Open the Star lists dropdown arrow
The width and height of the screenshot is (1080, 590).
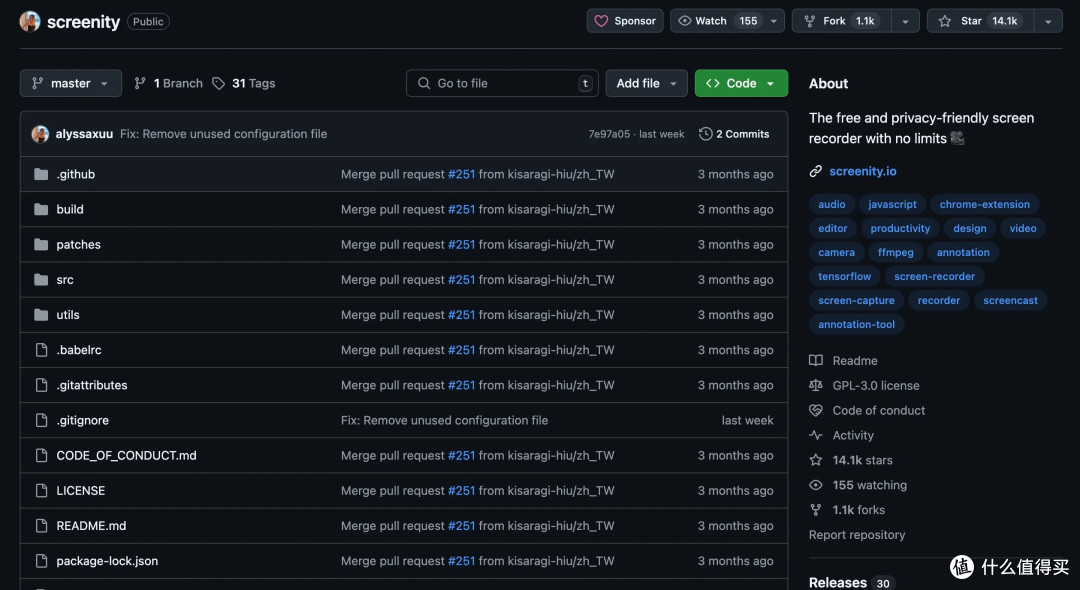click(x=1048, y=21)
